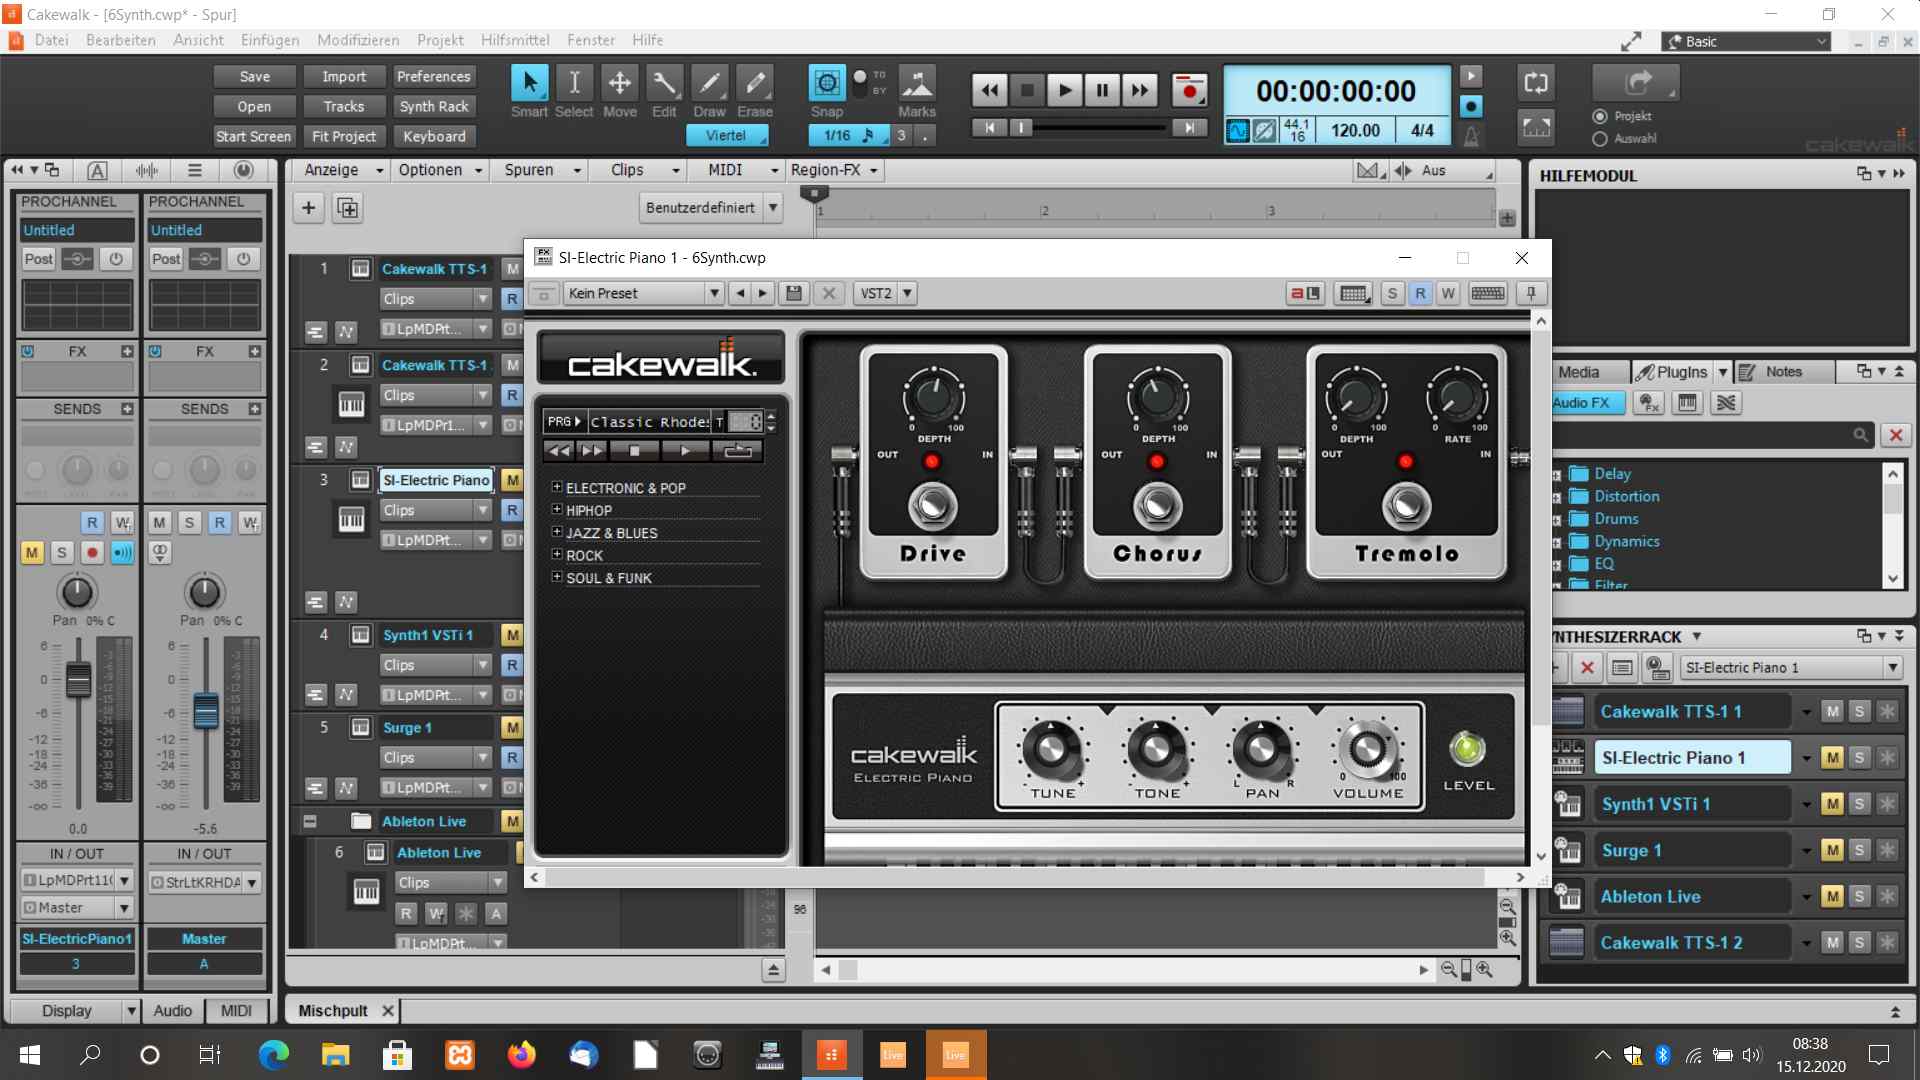1920x1080 pixels.
Task: Toggle plugin Read automation R button
Action: (x=1420, y=293)
